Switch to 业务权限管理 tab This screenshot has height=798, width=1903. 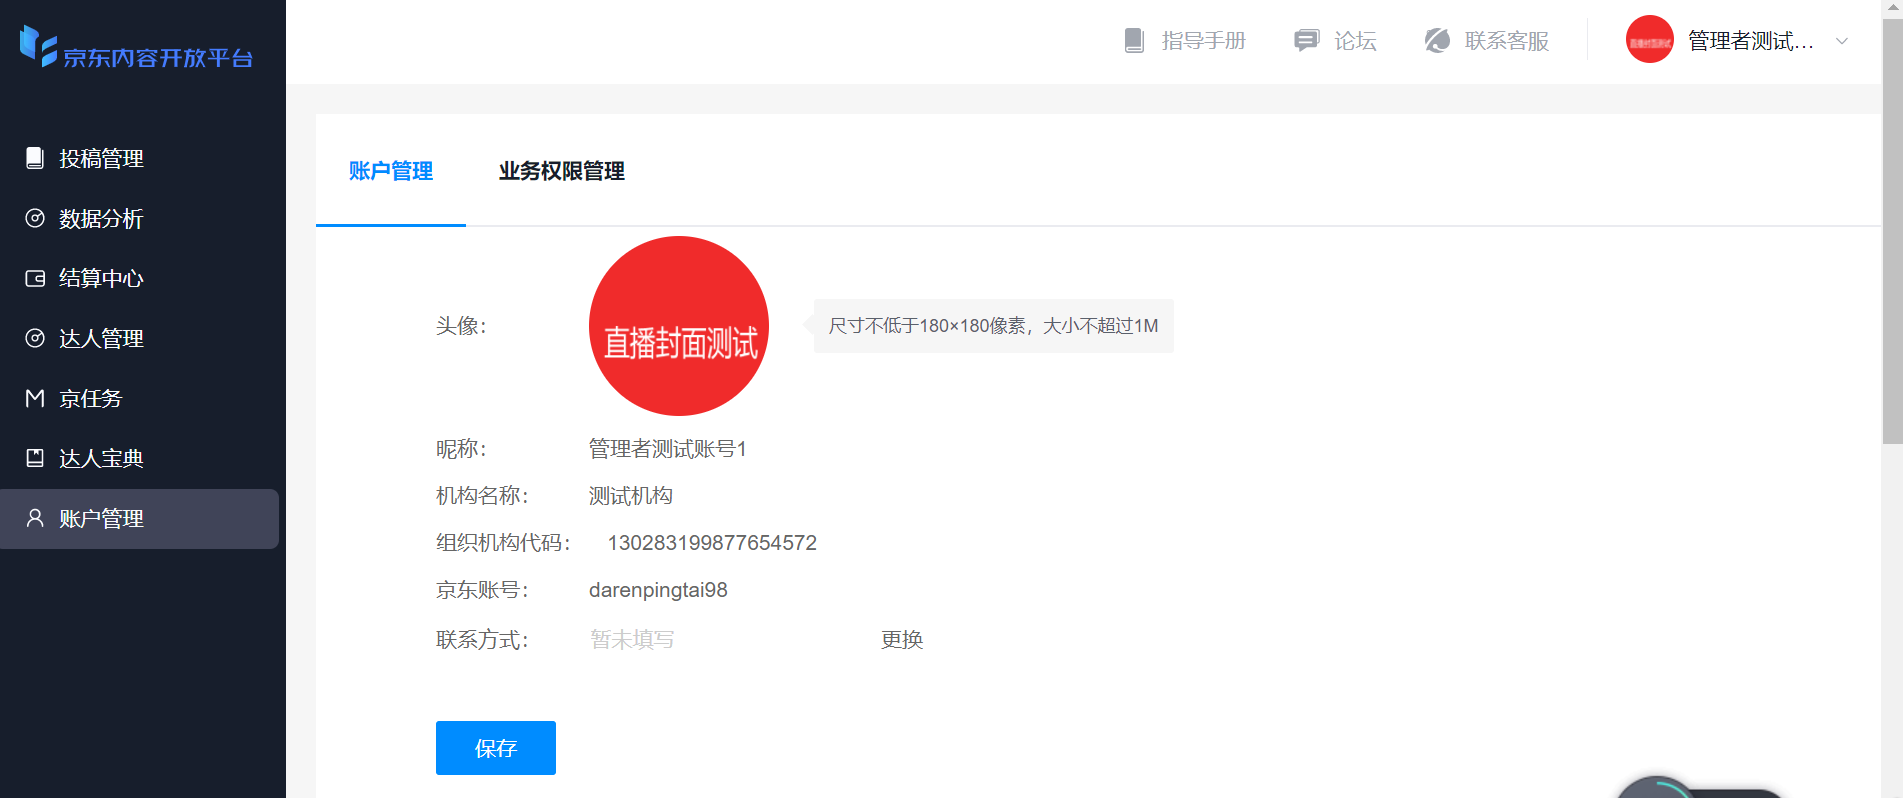[562, 171]
